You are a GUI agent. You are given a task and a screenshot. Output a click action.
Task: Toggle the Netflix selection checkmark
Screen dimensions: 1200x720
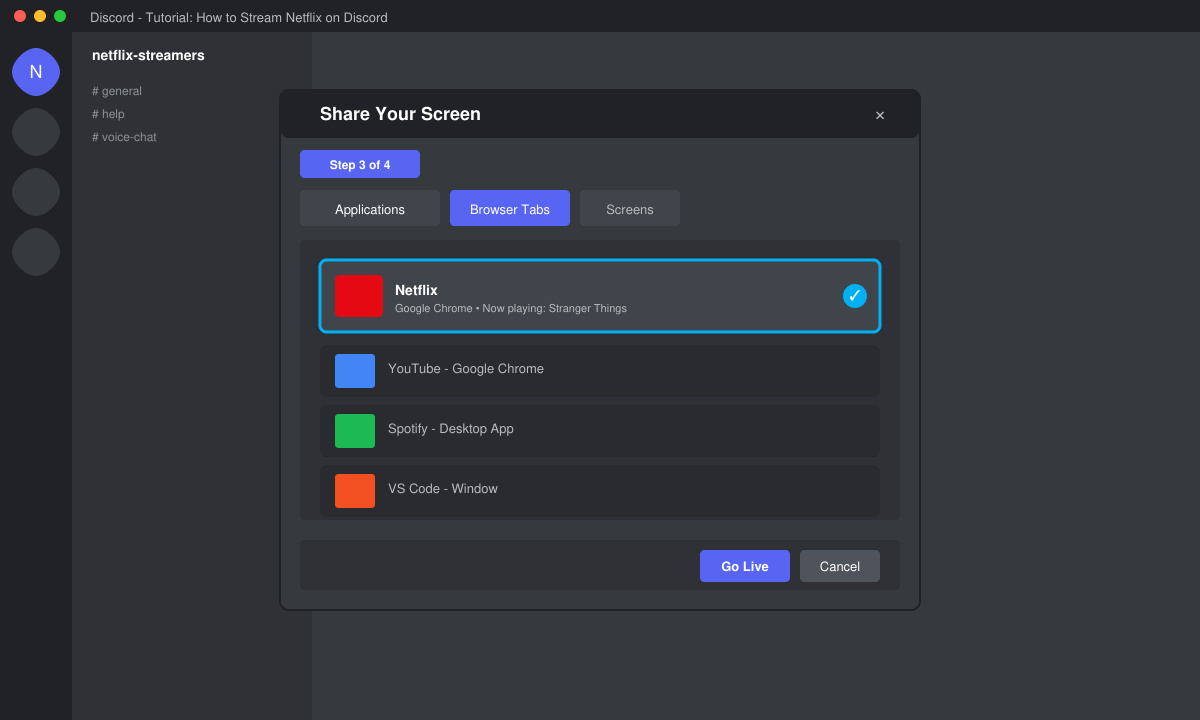click(x=855, y=296)
